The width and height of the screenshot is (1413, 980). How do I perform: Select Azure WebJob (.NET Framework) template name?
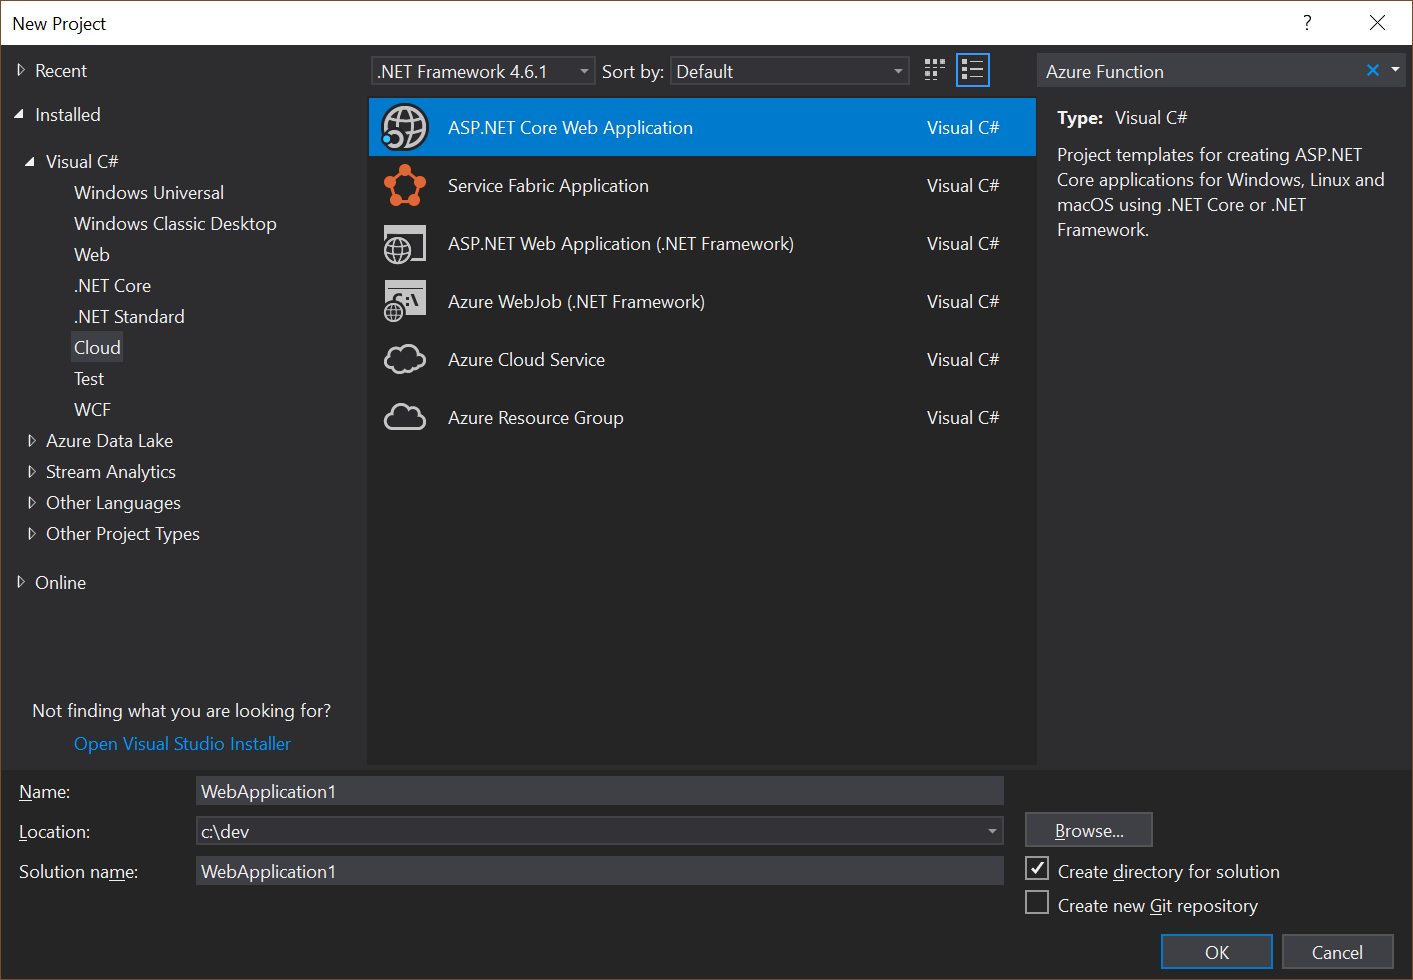tap(576, 301)
